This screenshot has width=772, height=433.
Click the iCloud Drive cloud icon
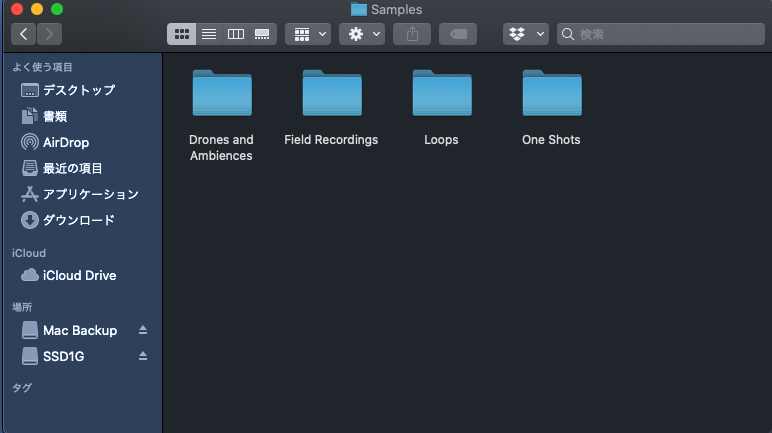tap(30, 275)
